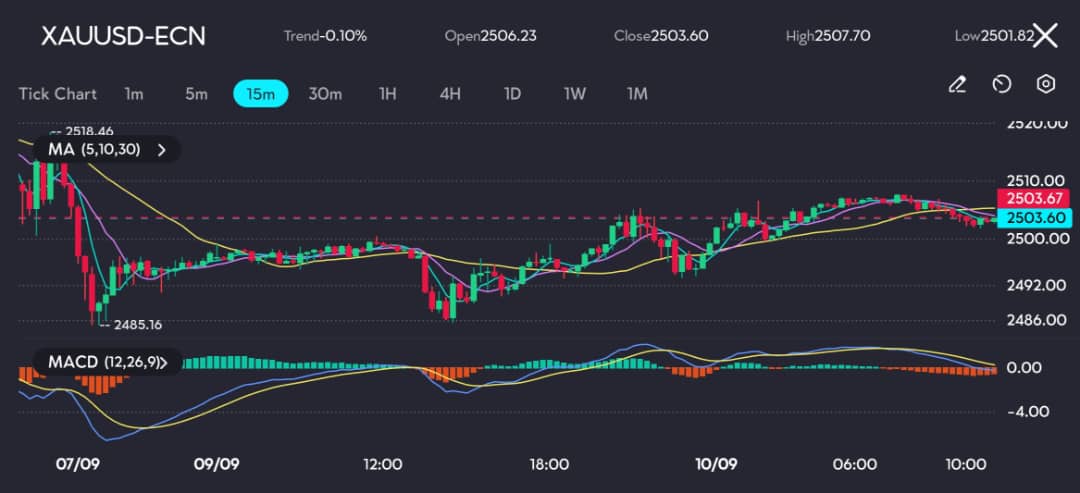This screenshot has width=1080, height=493.
Task: Click the 2500.00 price axis label
Action: (1037, 239)
